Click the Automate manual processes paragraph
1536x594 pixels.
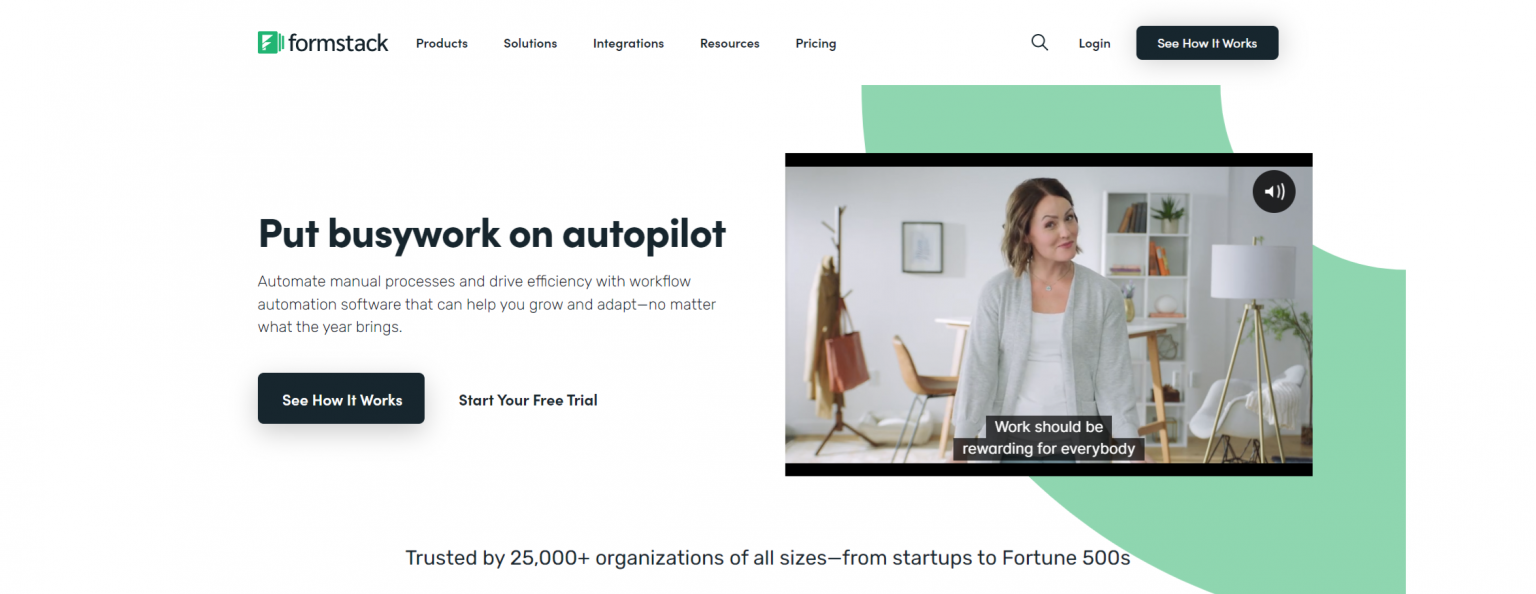tap(487, 304)
